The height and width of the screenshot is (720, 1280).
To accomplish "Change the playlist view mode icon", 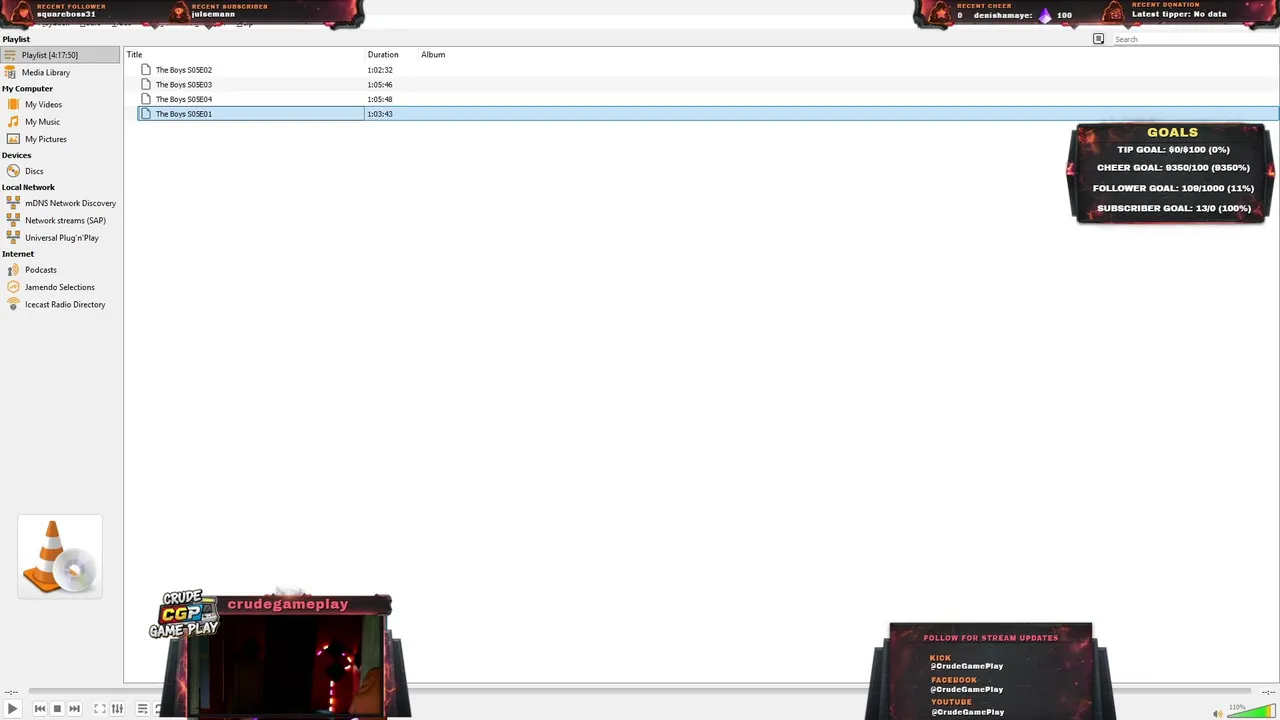I will pyautogui.click(x=1098, y=39).
